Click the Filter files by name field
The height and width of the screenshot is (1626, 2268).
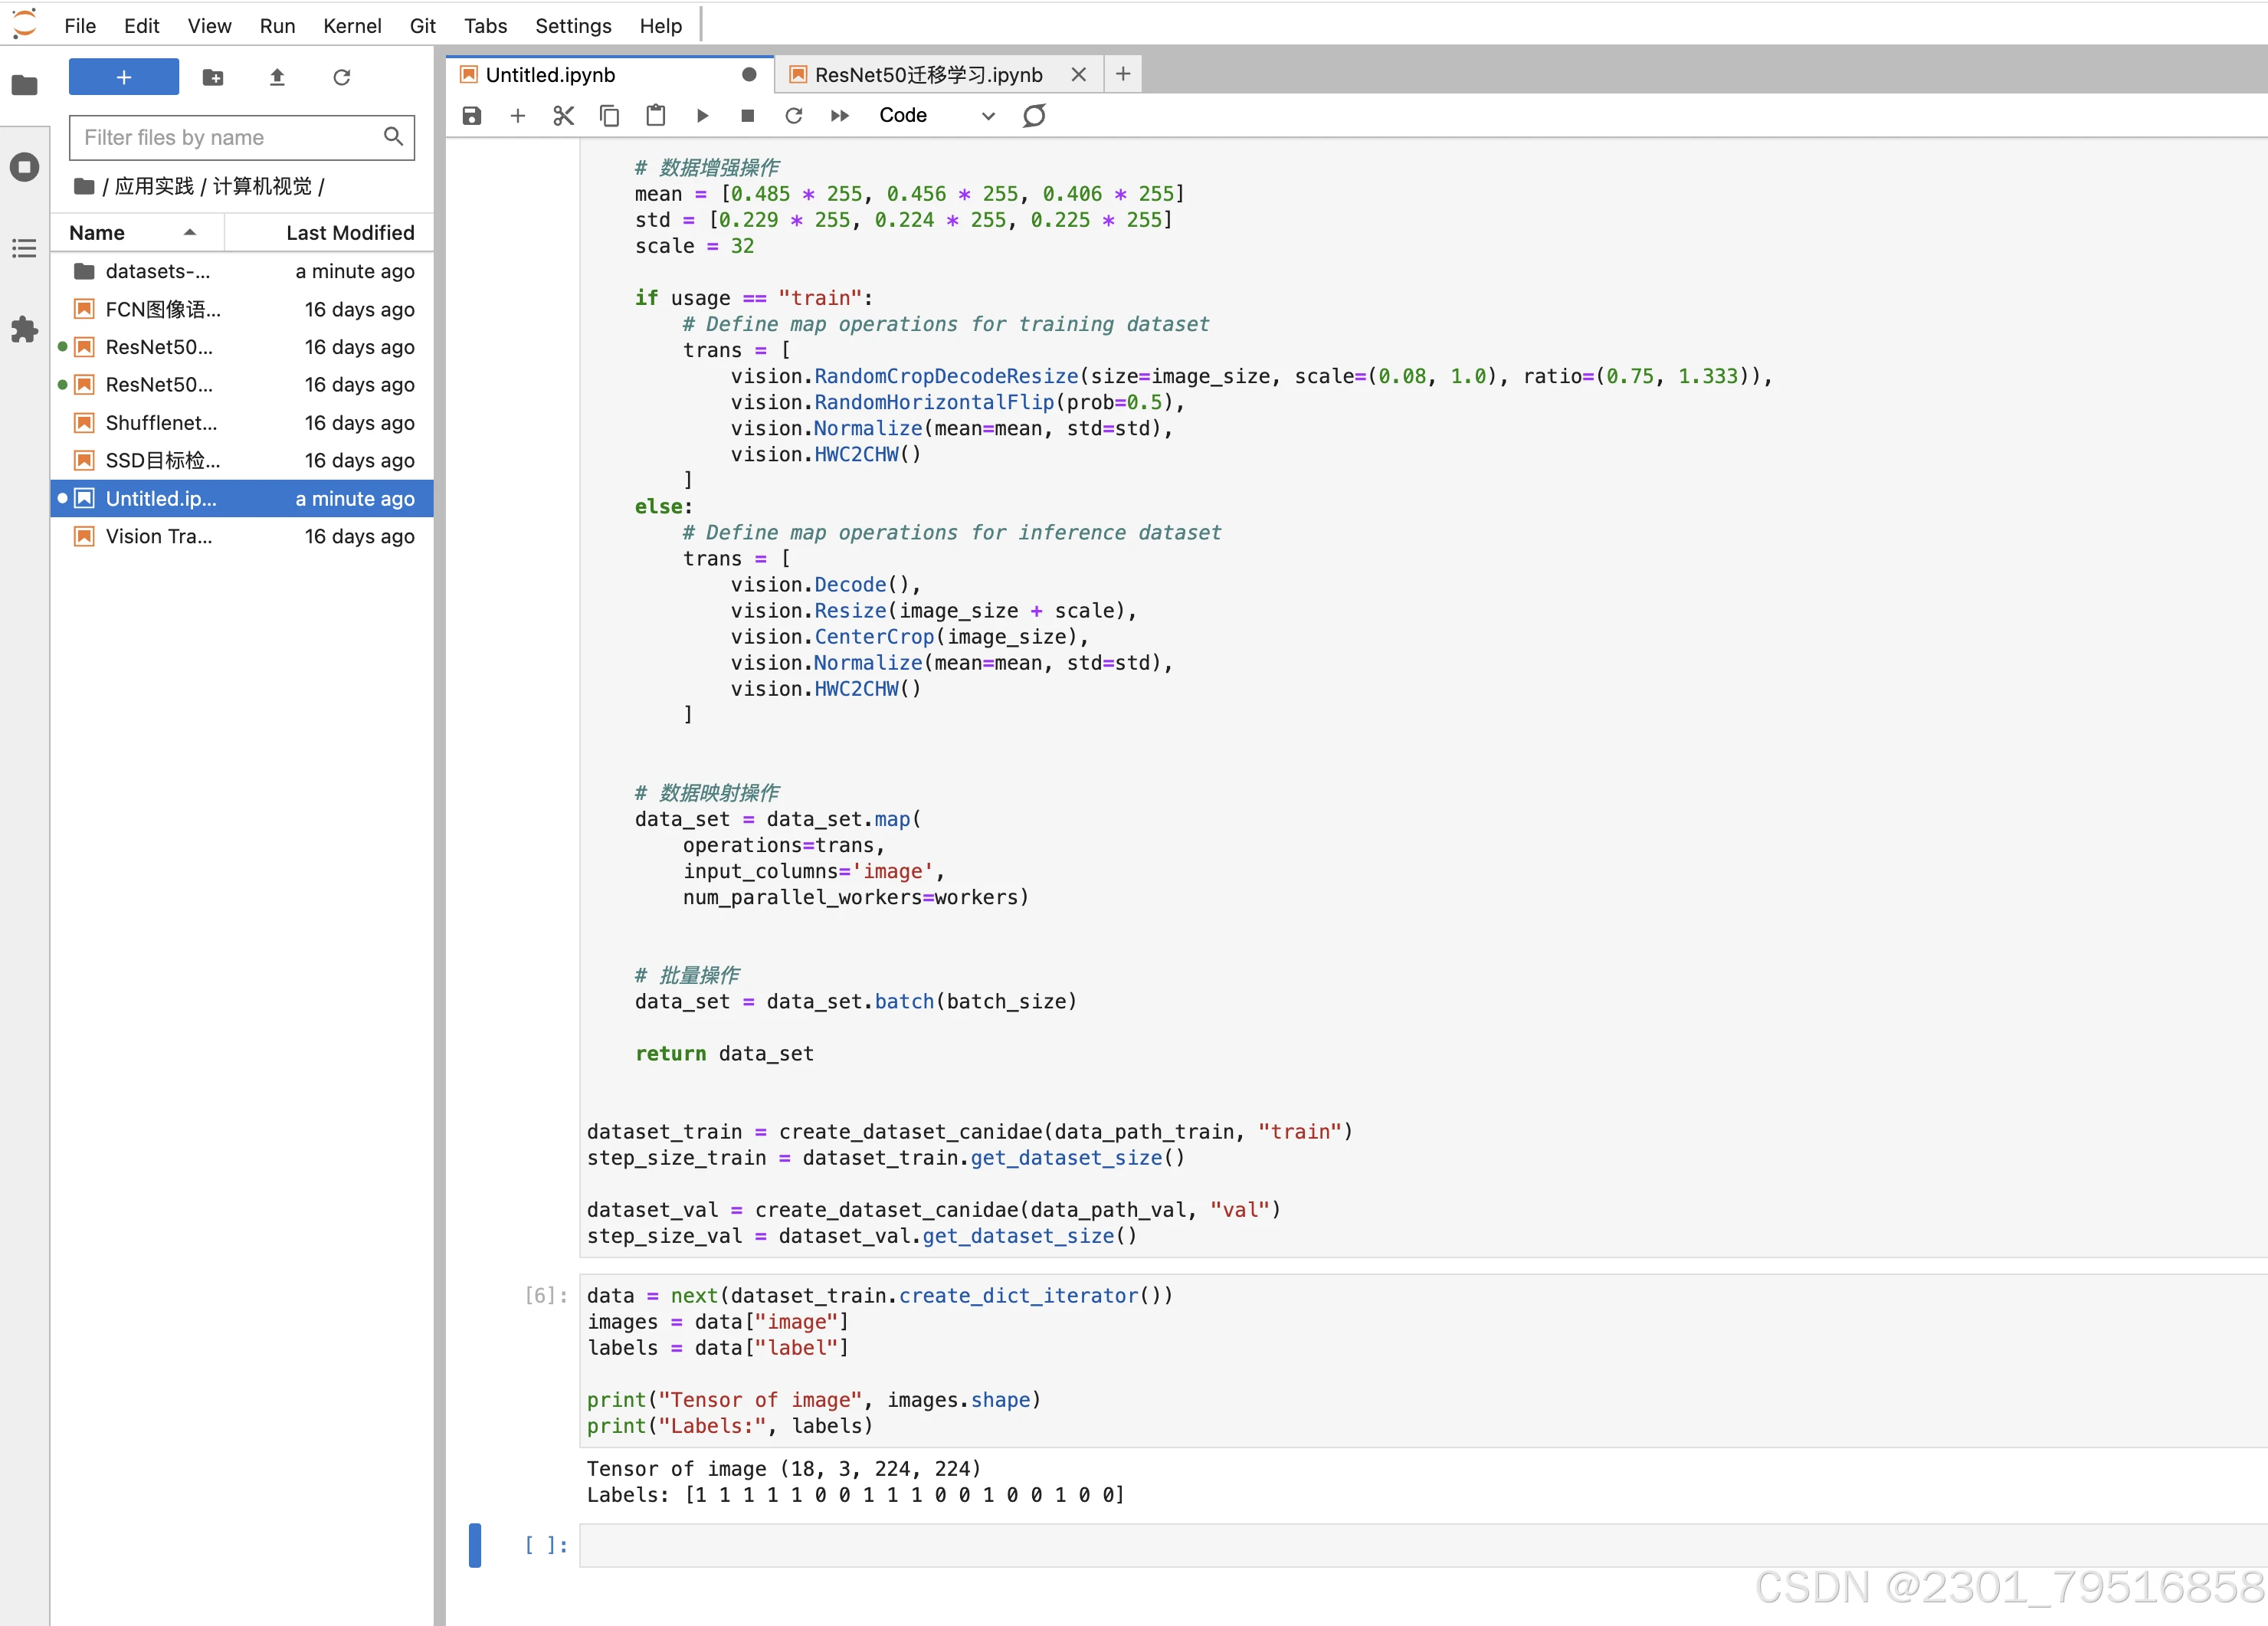(230, 137)
